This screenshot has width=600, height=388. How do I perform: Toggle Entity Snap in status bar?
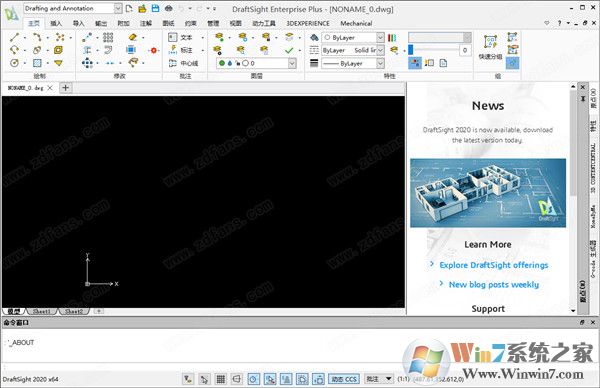pos(270,379)
